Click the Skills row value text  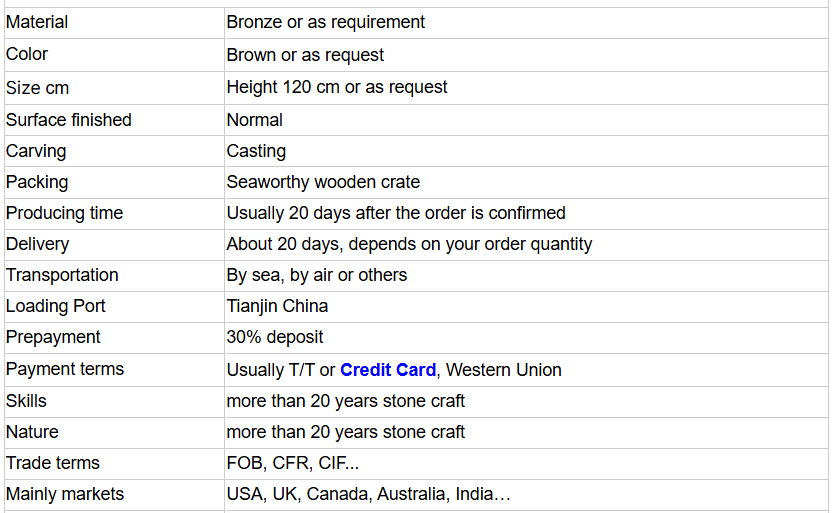tap(346, 401)
